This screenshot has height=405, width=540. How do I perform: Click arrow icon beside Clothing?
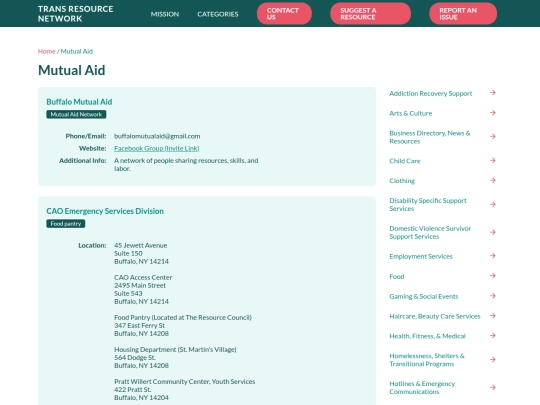493,180
